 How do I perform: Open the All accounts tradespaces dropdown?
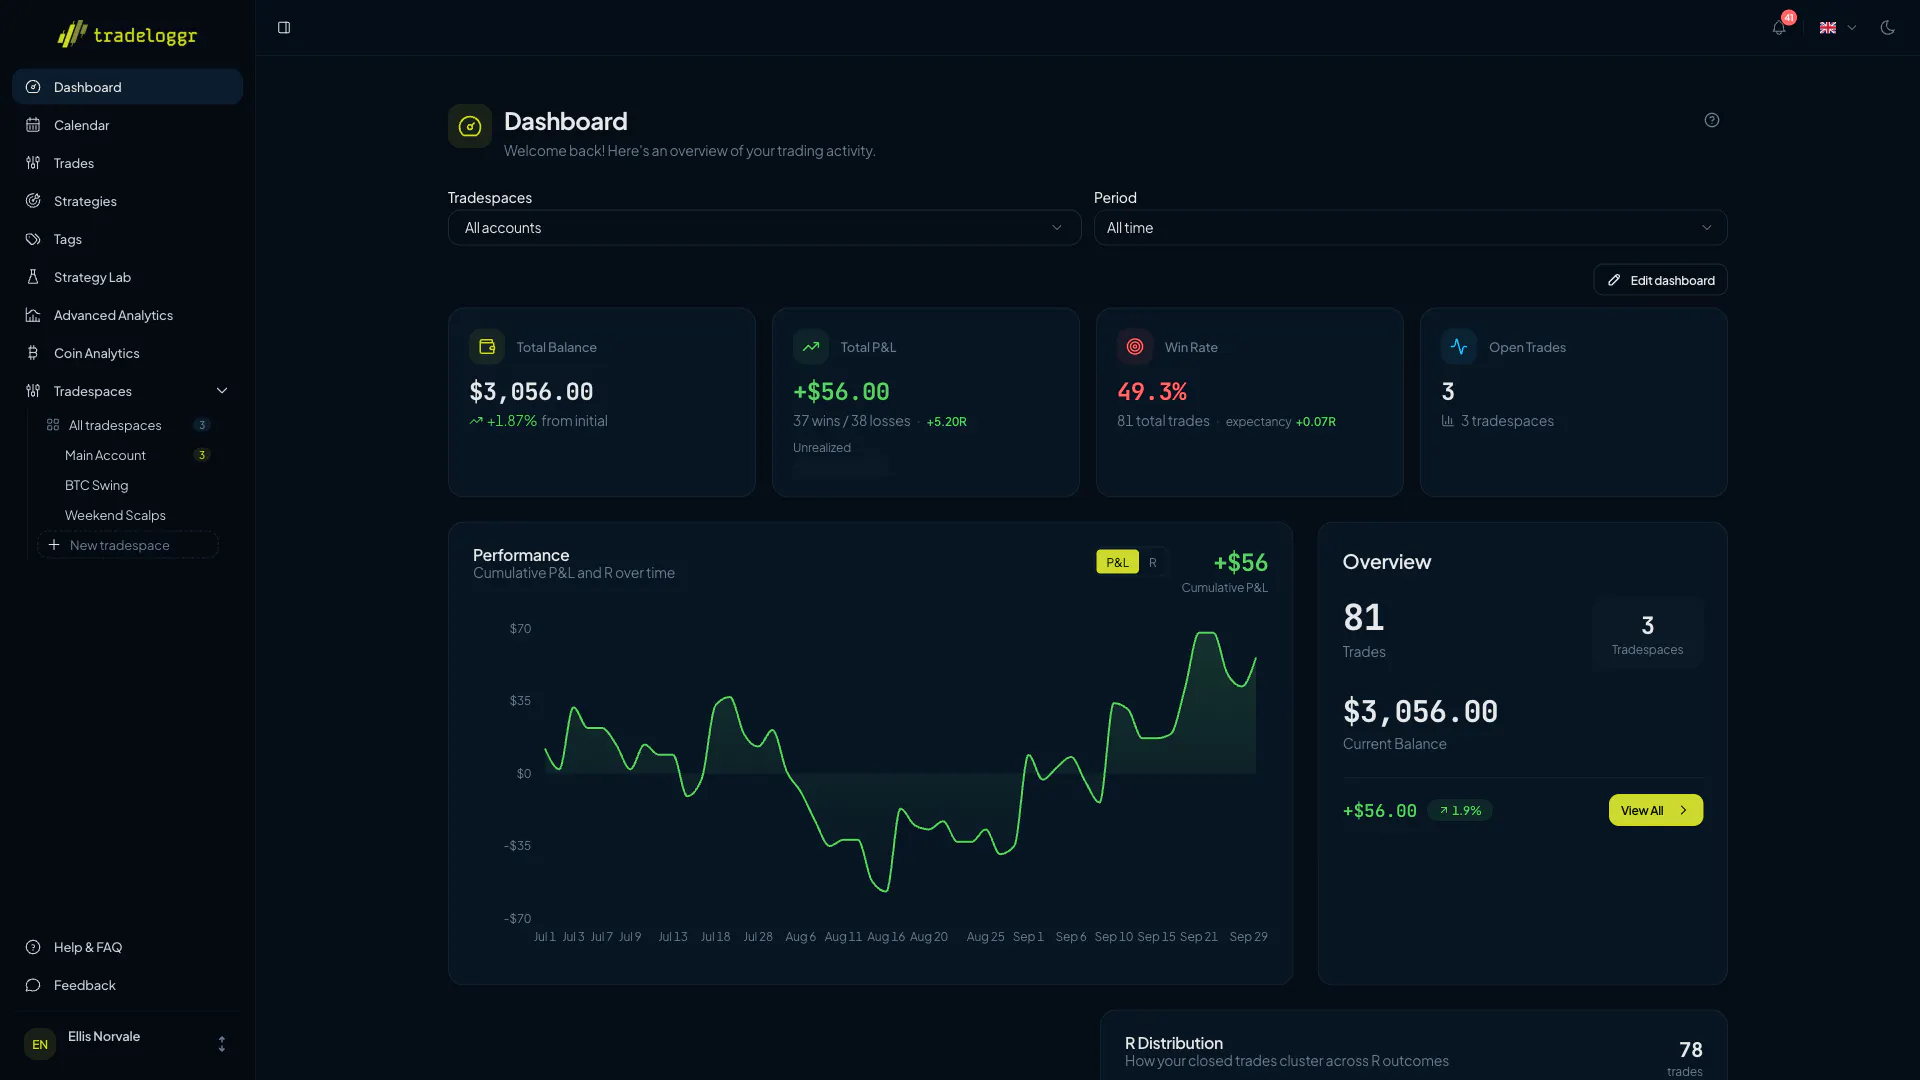(x=764, y=228)
